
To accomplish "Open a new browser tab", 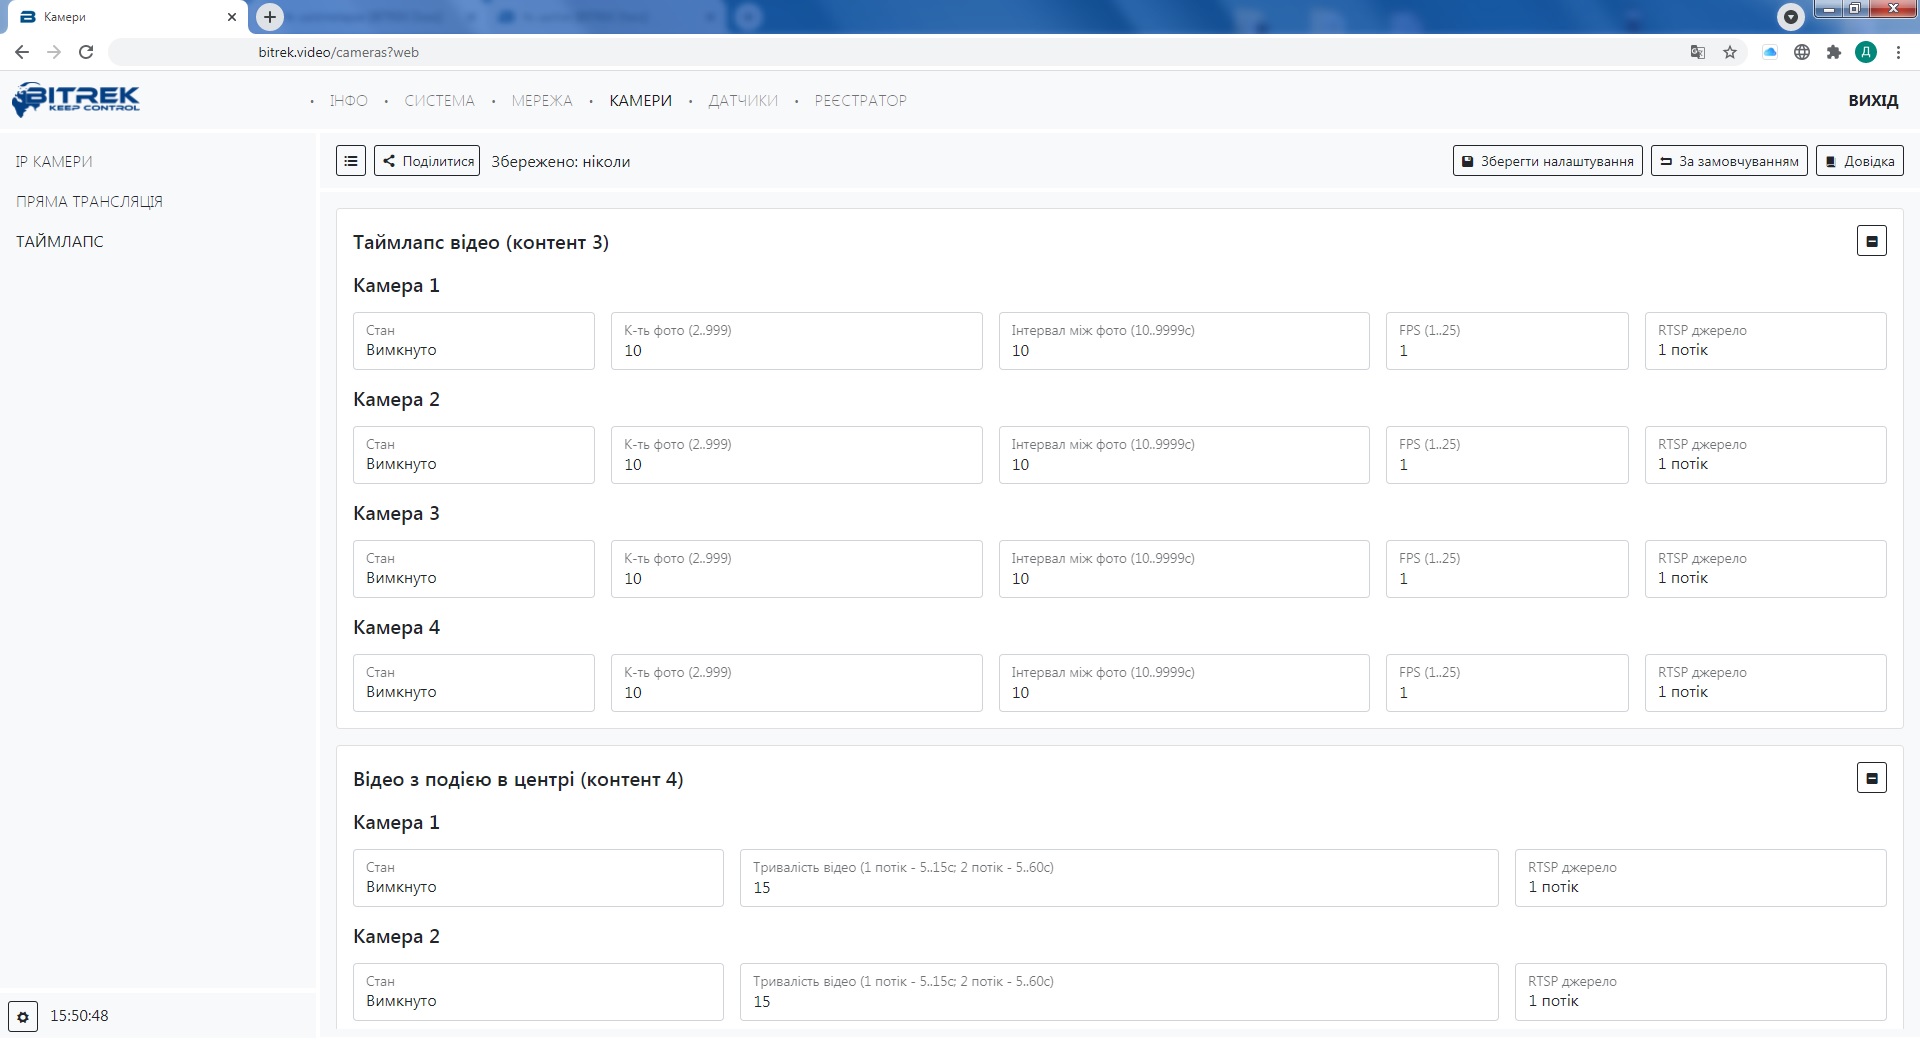I will pyautogui.click(x=270, y=17).
